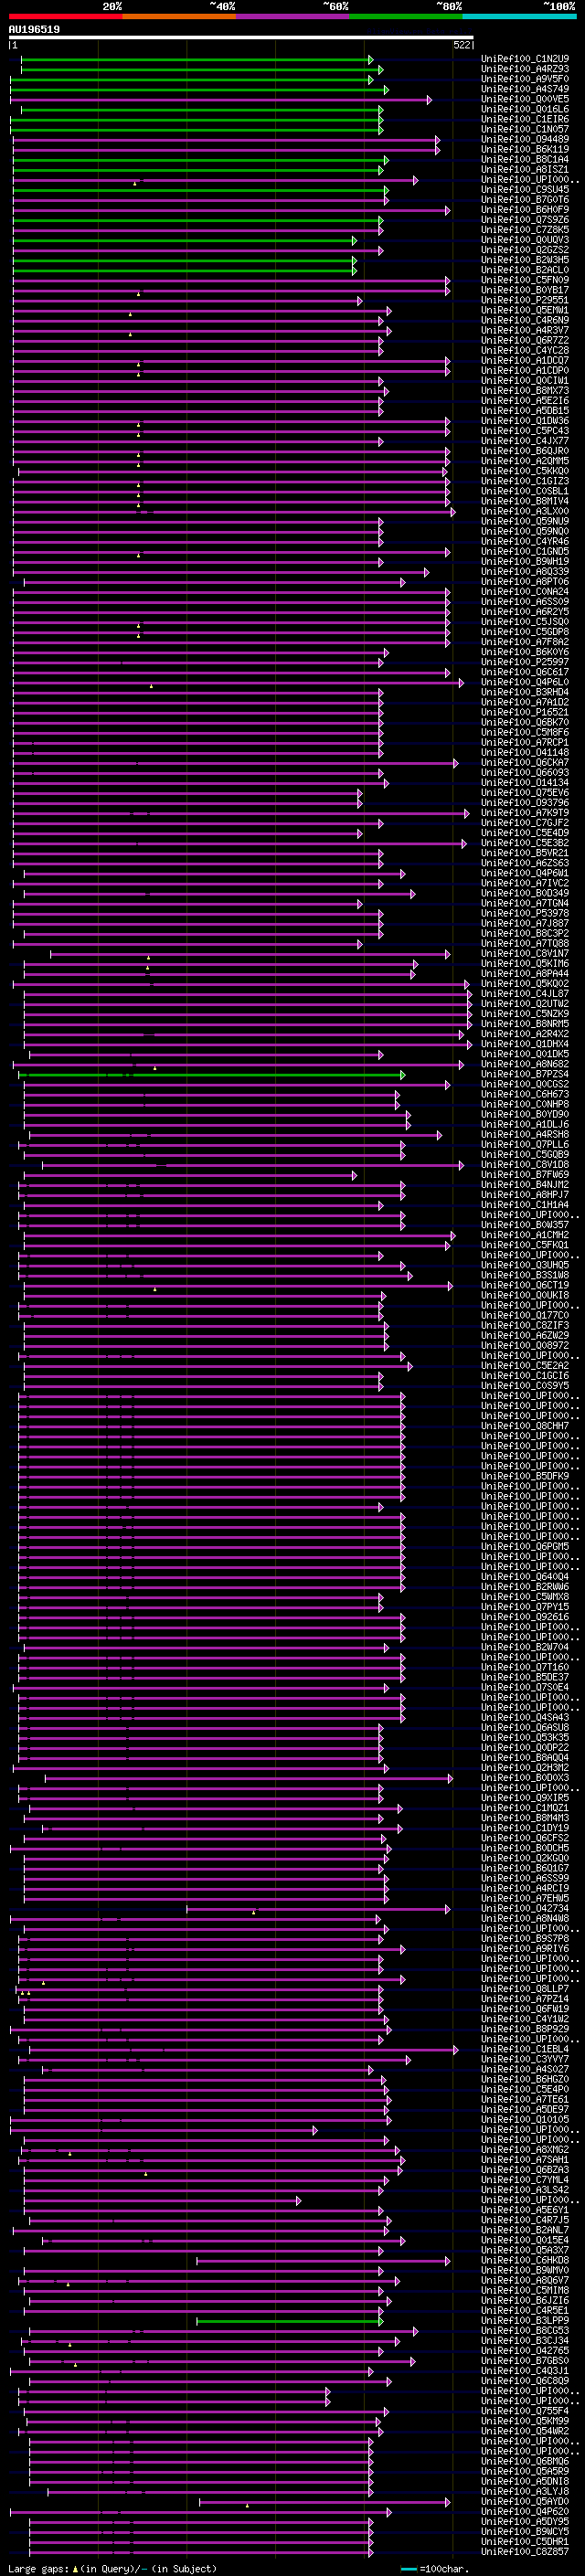
Task: Select hit label UniRef100_B2ACL0
Action: 525,270
